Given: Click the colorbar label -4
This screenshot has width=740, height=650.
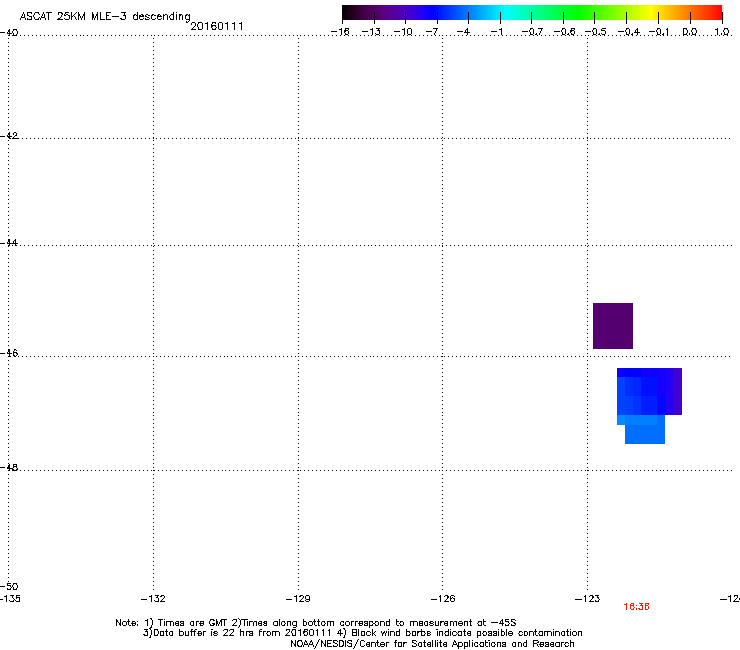Looking at the screenshot, I should coord(463,32).
